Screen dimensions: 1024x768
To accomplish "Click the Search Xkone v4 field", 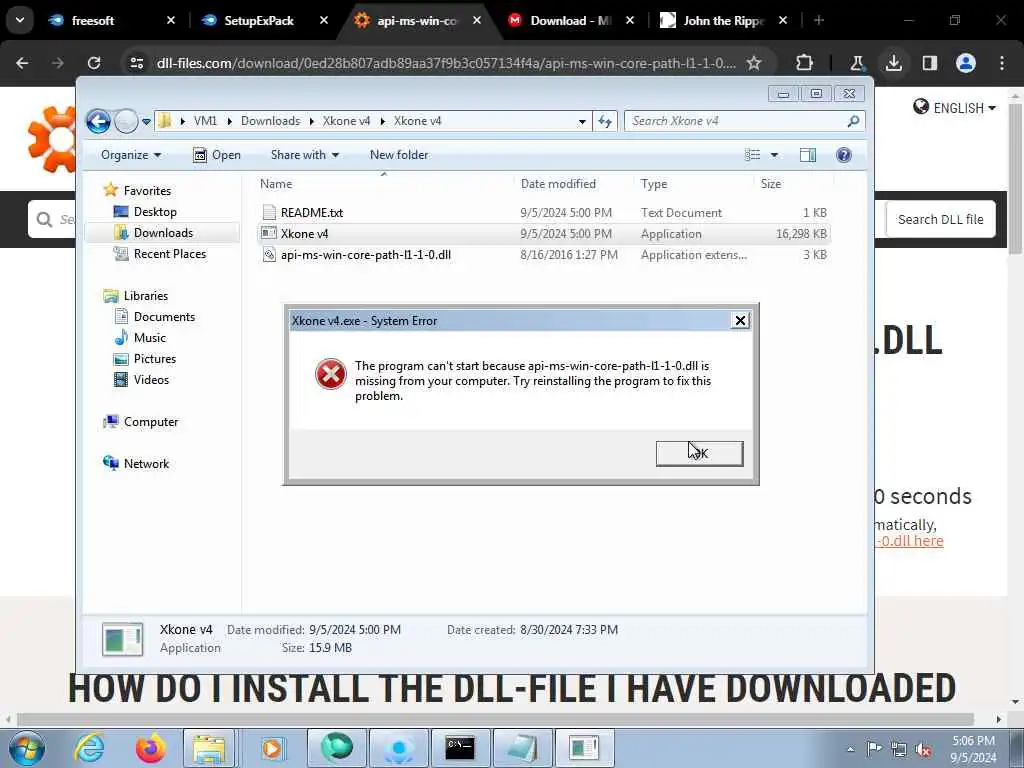I will (744, 121).
